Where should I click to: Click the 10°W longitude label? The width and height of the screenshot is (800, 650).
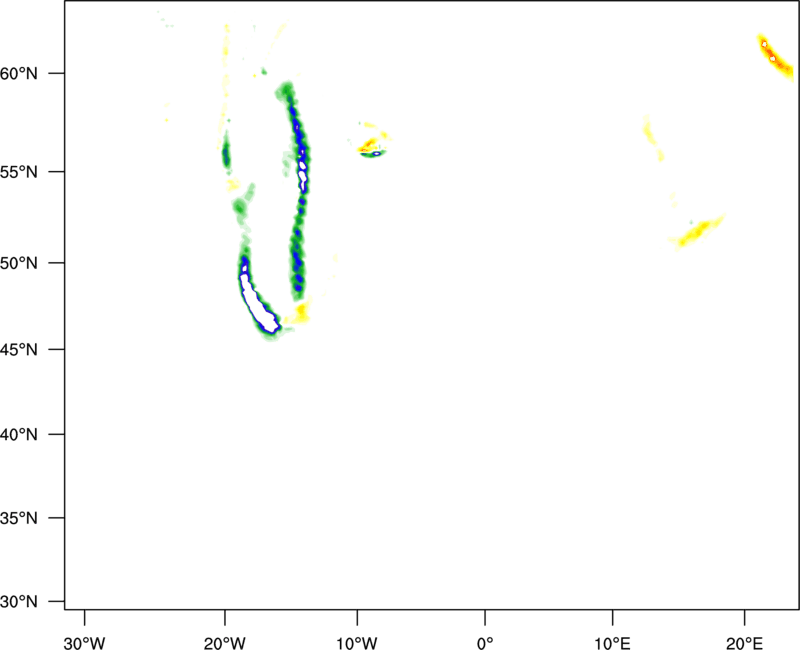[x=357, y=643]
